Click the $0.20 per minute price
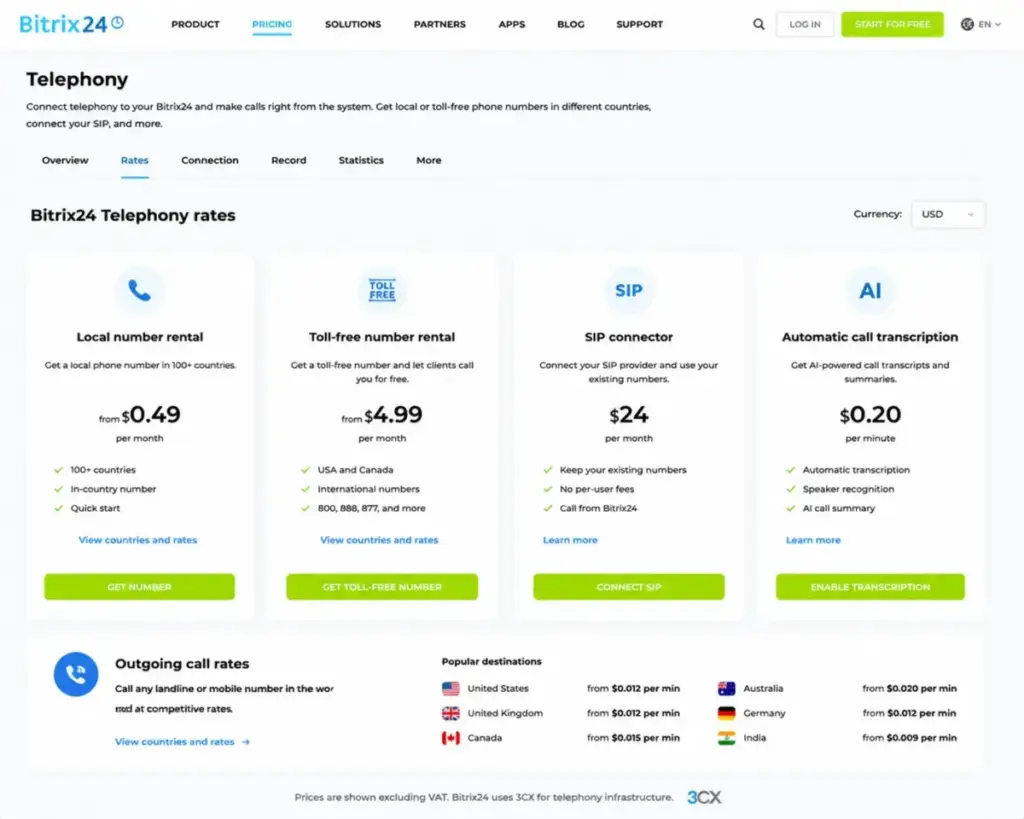Viewport: 1024px width, 819px height. (870, 415)
